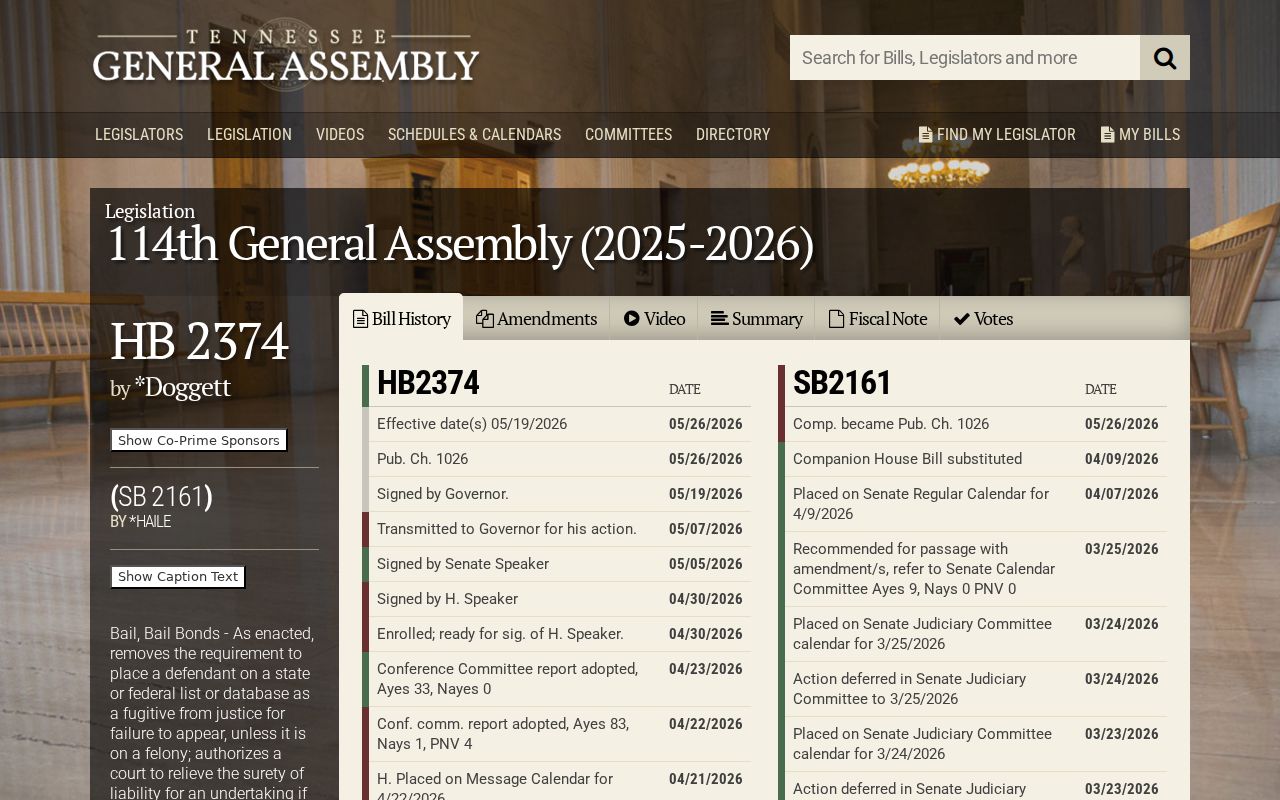Expand the Show Co-Prime Sponsors button
1280x800 pixels.
199,440
